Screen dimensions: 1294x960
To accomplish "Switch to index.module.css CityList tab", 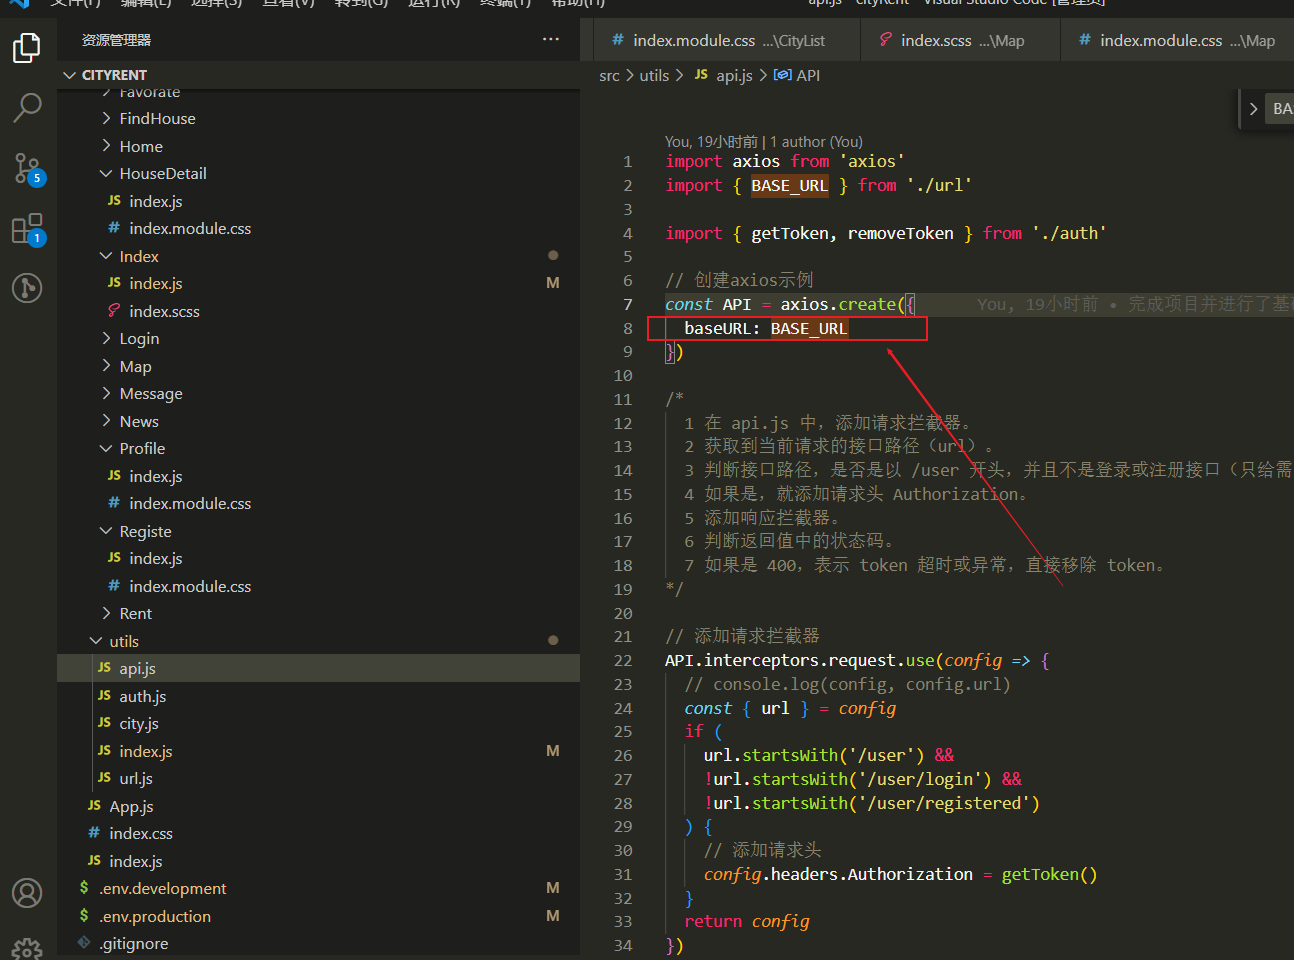I will pyautogui.click(x=725, y=40).
